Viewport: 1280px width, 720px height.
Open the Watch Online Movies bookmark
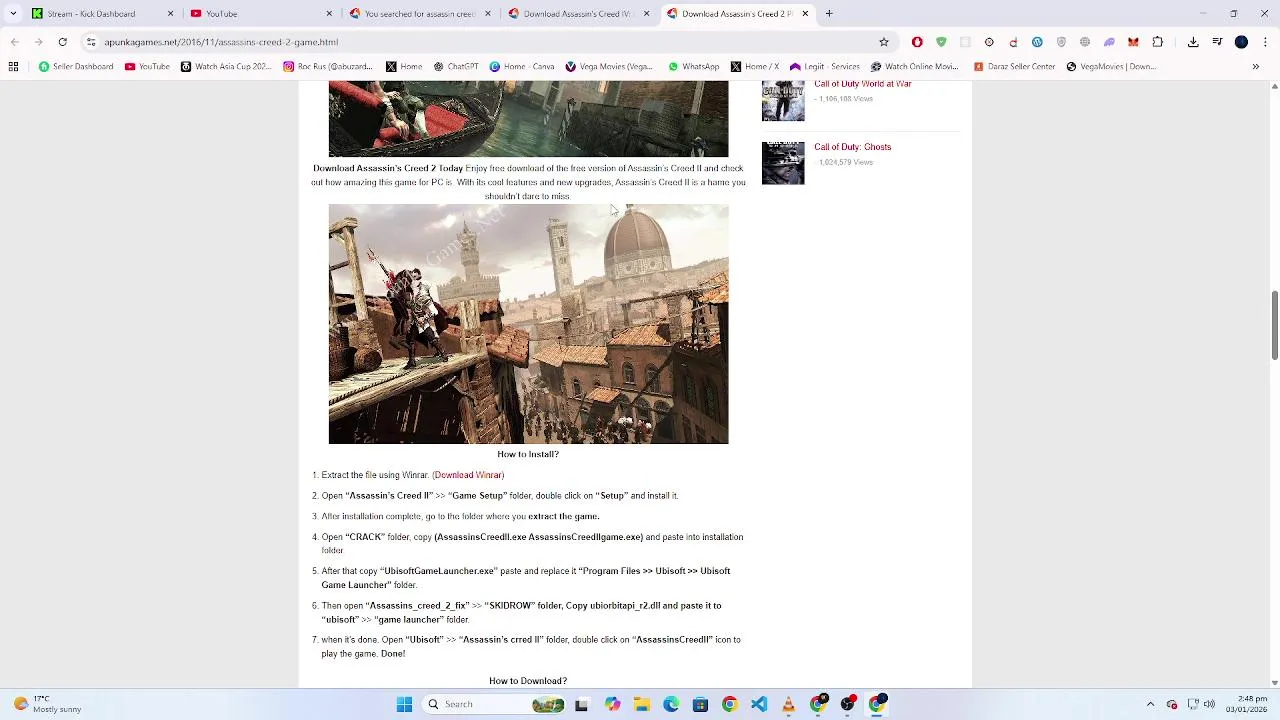914,67
